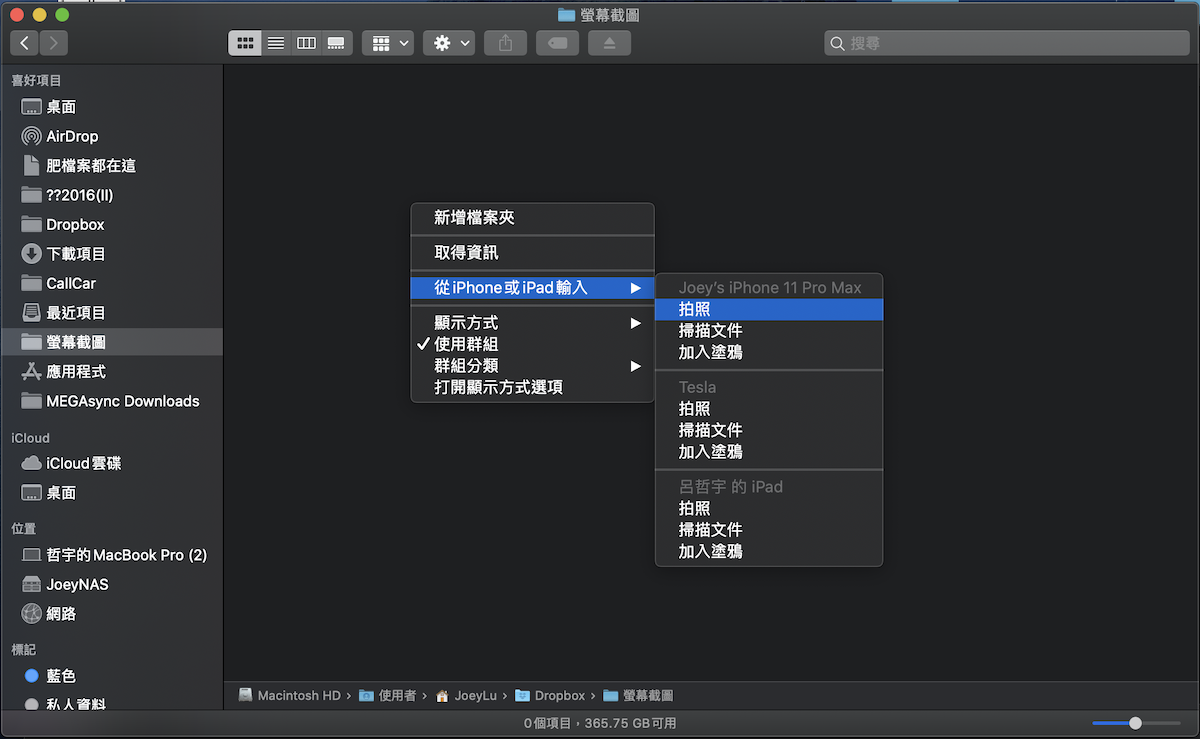Open 桌面 under 喜好項目 in sidebar
Image resolution: width=1200 pixels, height=739 pixels.
(x=111, y=107)
